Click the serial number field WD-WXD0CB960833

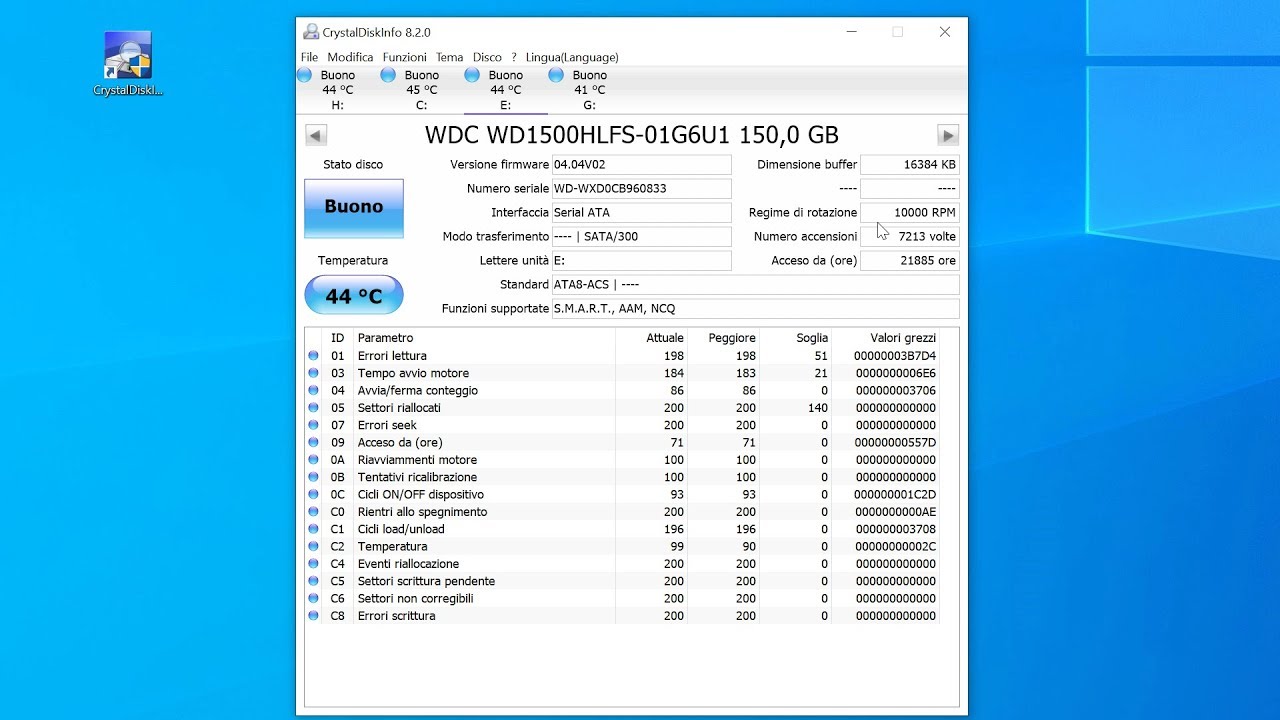pyautogui.click(x=641, y=188)
